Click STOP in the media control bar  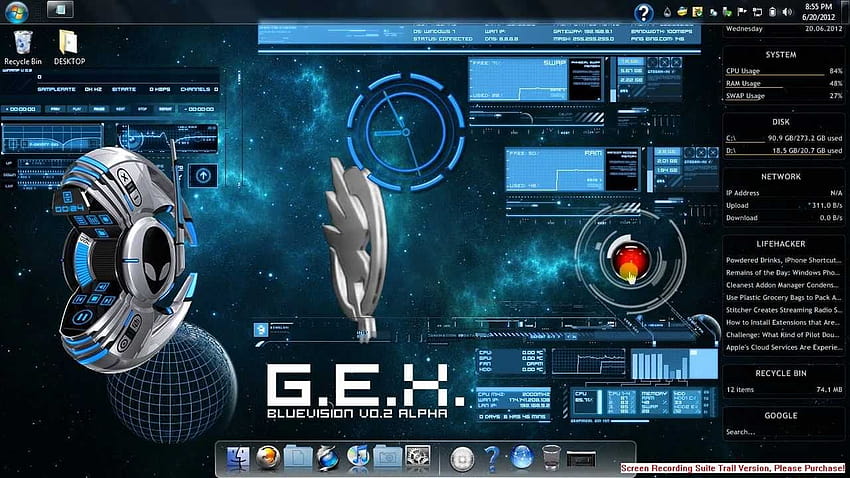[142, 109]
